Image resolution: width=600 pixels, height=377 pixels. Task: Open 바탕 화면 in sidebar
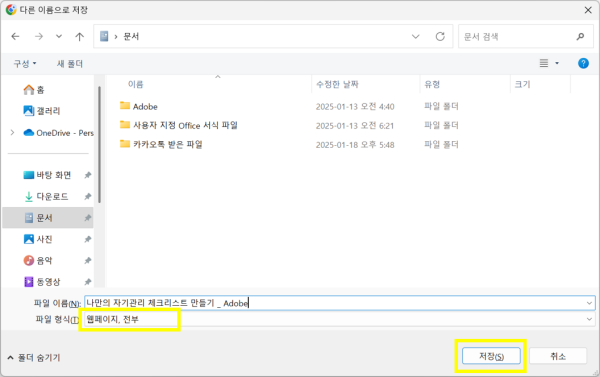point(47,175)
